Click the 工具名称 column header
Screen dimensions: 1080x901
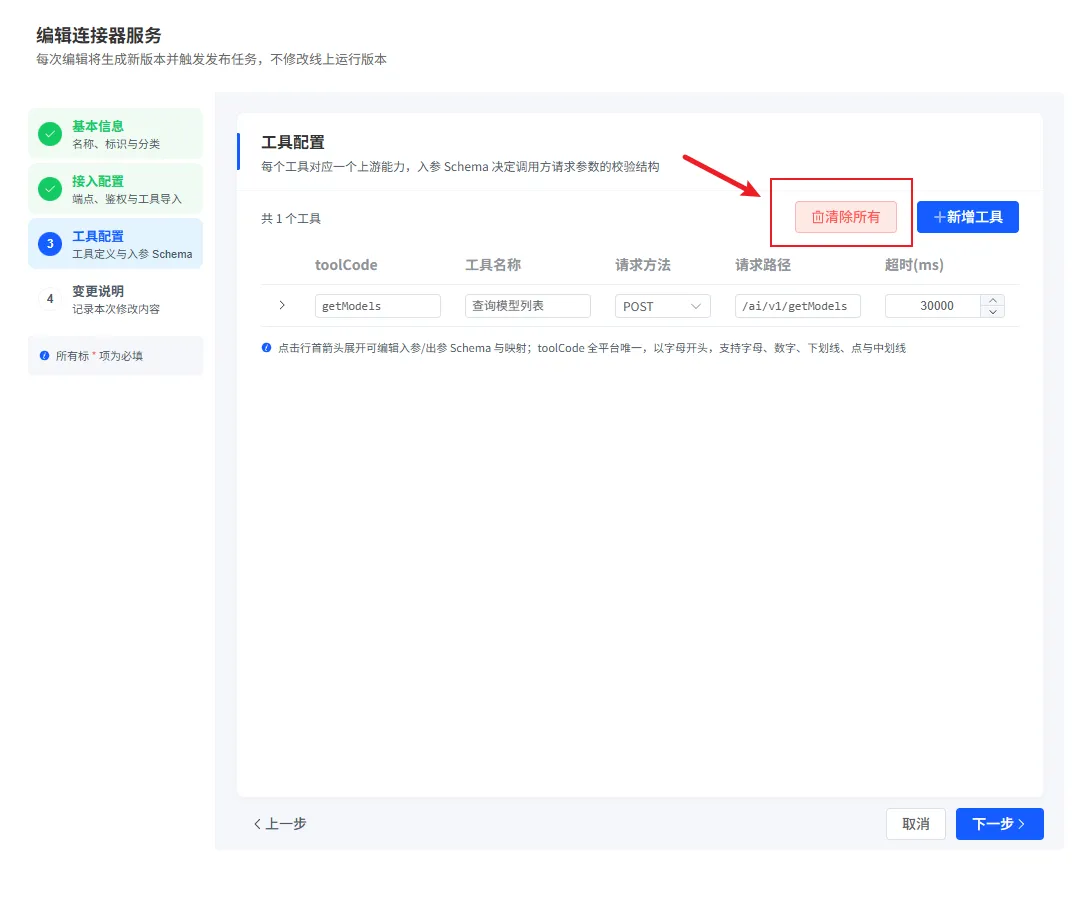pos(493,265)
